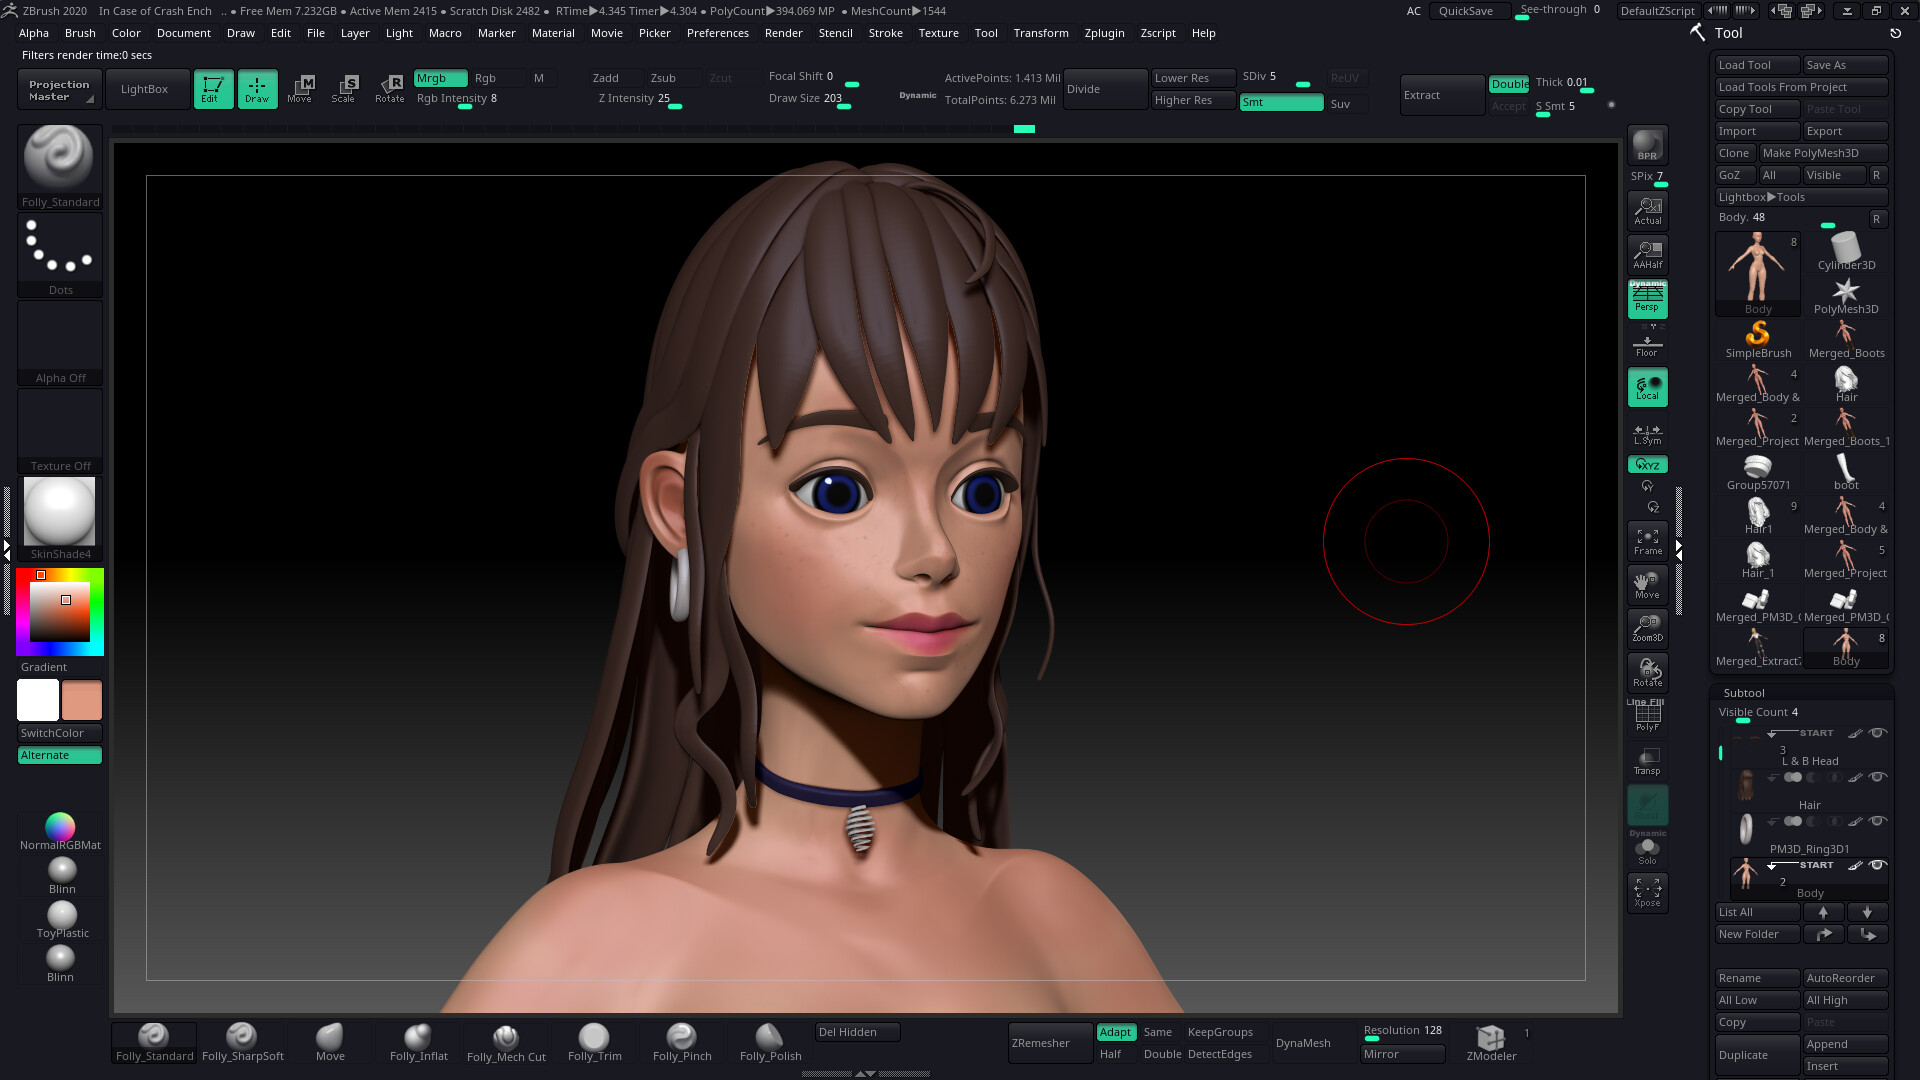Click the BPR render icon
The image size is (1920, 1080).
pyautogui.click(x=1647, y=145)
